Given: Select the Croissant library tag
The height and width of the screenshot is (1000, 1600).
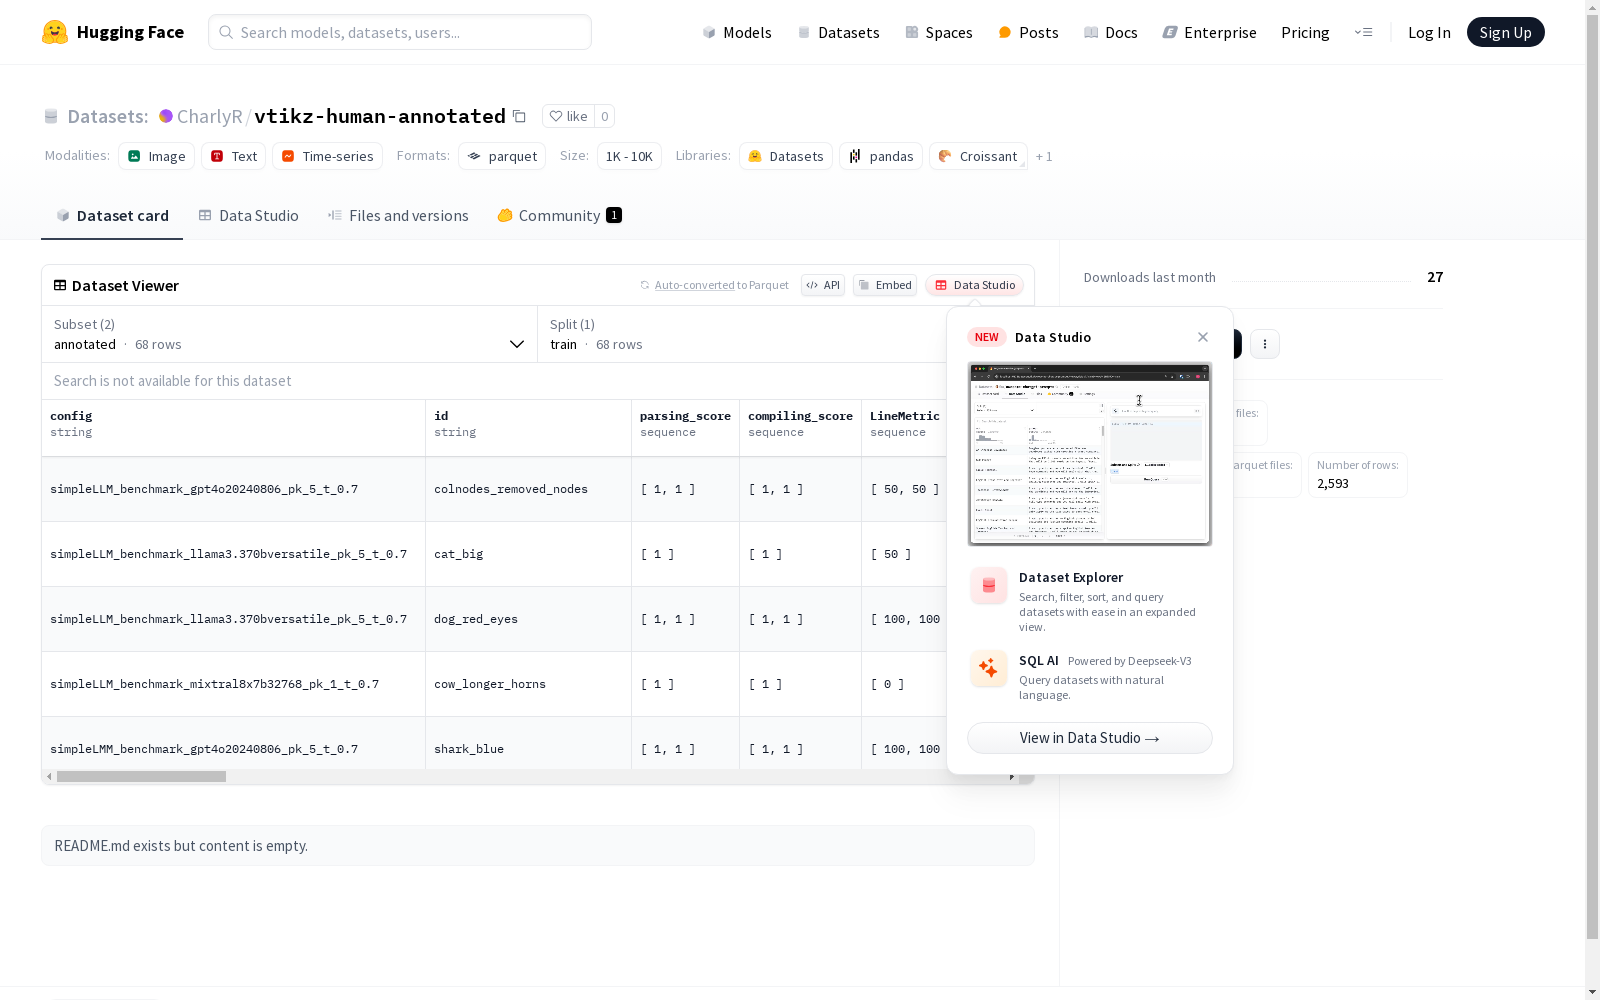Looking at the screenshot, I should pos(978,156).
